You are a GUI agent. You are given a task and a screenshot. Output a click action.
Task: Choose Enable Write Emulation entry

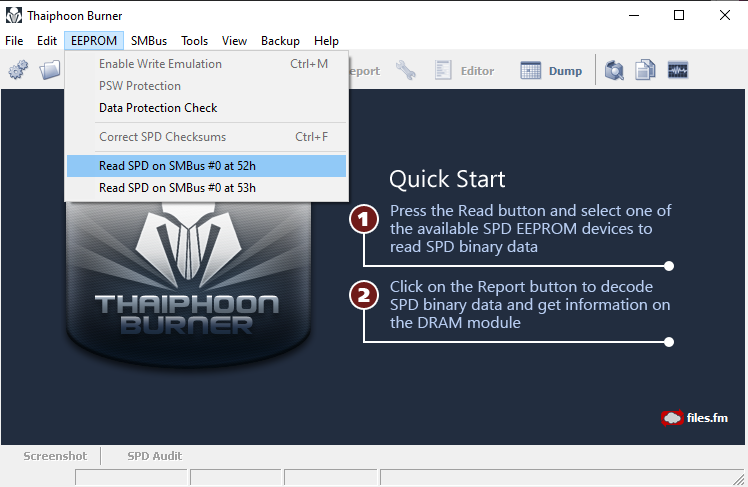click(x=206, y=64)
